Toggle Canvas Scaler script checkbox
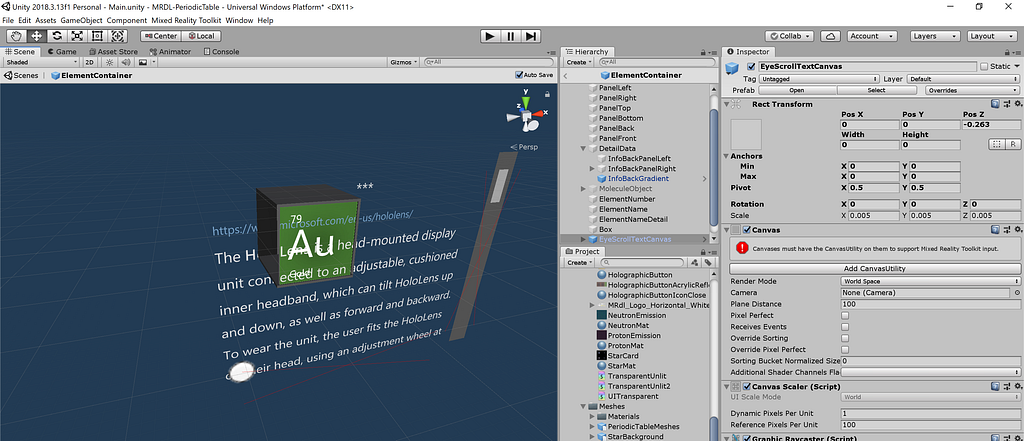1024x441 pixels. pos(746,387)
